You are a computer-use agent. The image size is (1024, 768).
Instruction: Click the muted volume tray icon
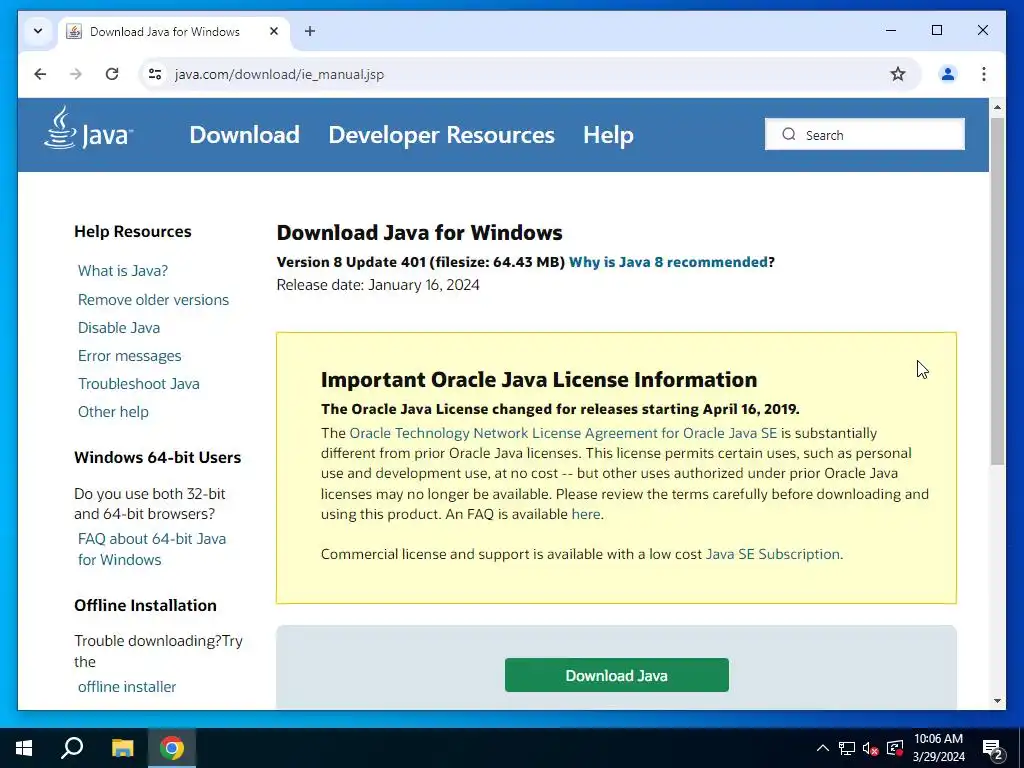click(x=871, y=748)
